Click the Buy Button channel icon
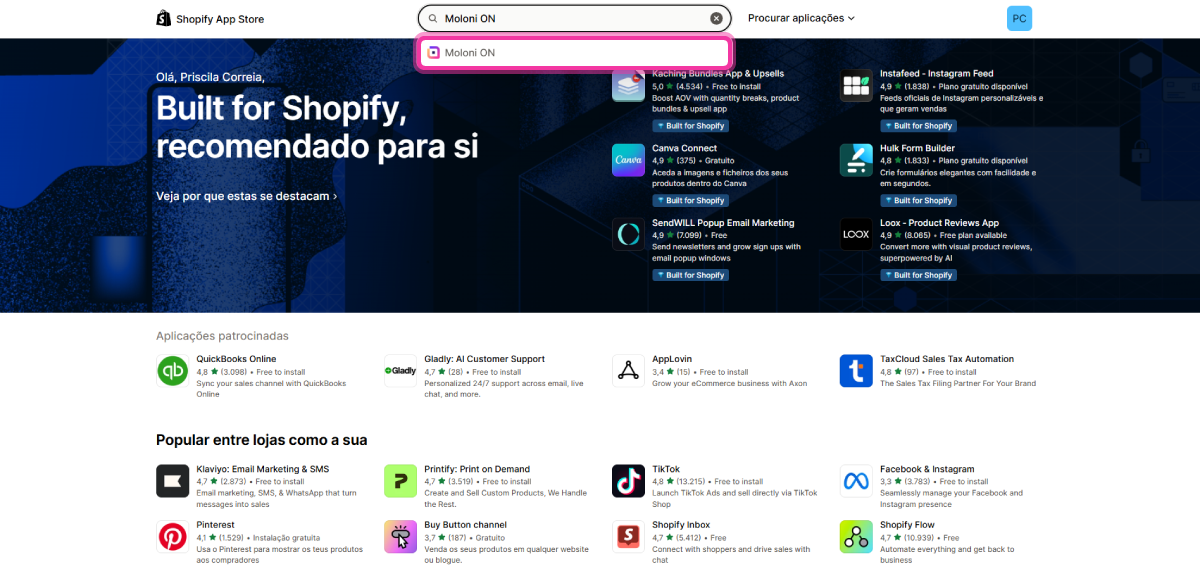Image resolution: width=1200 pixels, height=570 pixels. (400, 537)
